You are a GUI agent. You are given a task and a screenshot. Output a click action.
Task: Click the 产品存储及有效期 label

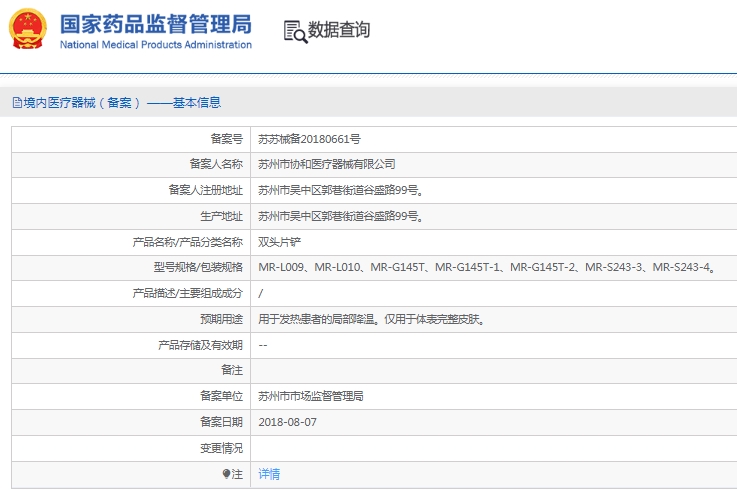pyautogui.click(x=200, y=345)
